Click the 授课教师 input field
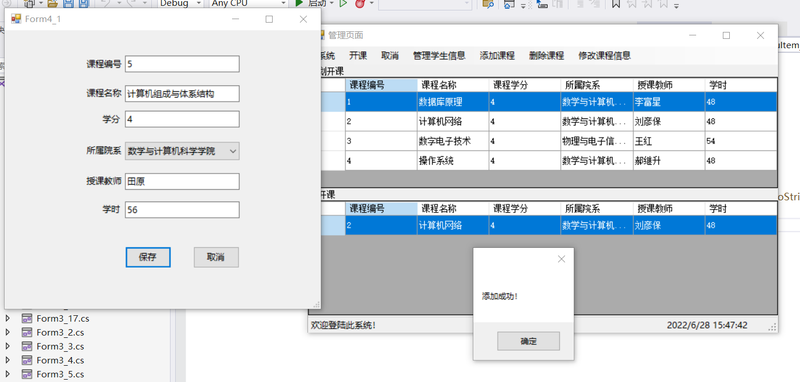 click(182, 181)
